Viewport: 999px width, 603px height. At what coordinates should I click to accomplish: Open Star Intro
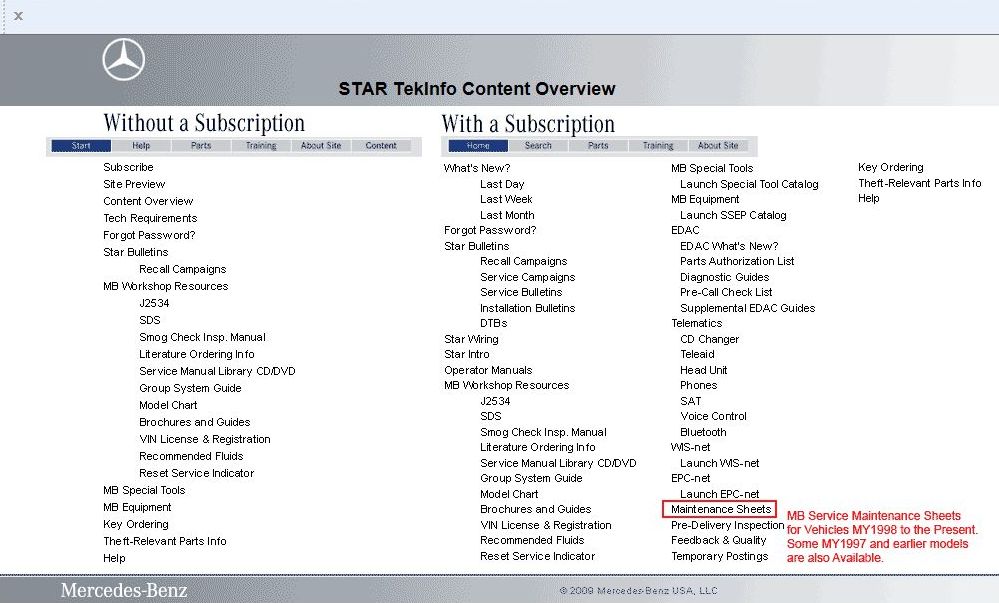[x=466, y=354]
